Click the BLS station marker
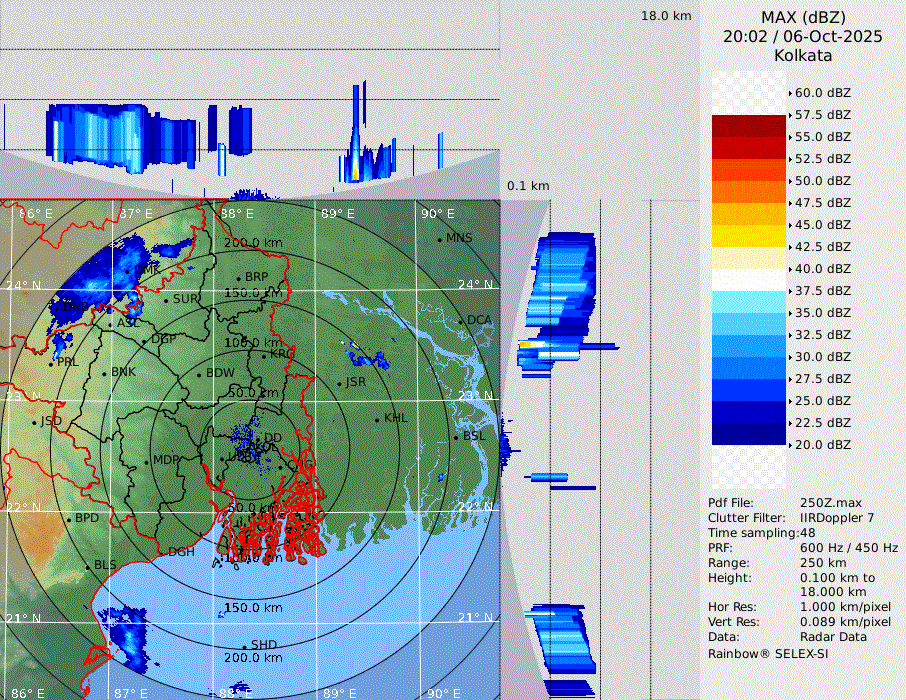 click(x=87, y=566)
